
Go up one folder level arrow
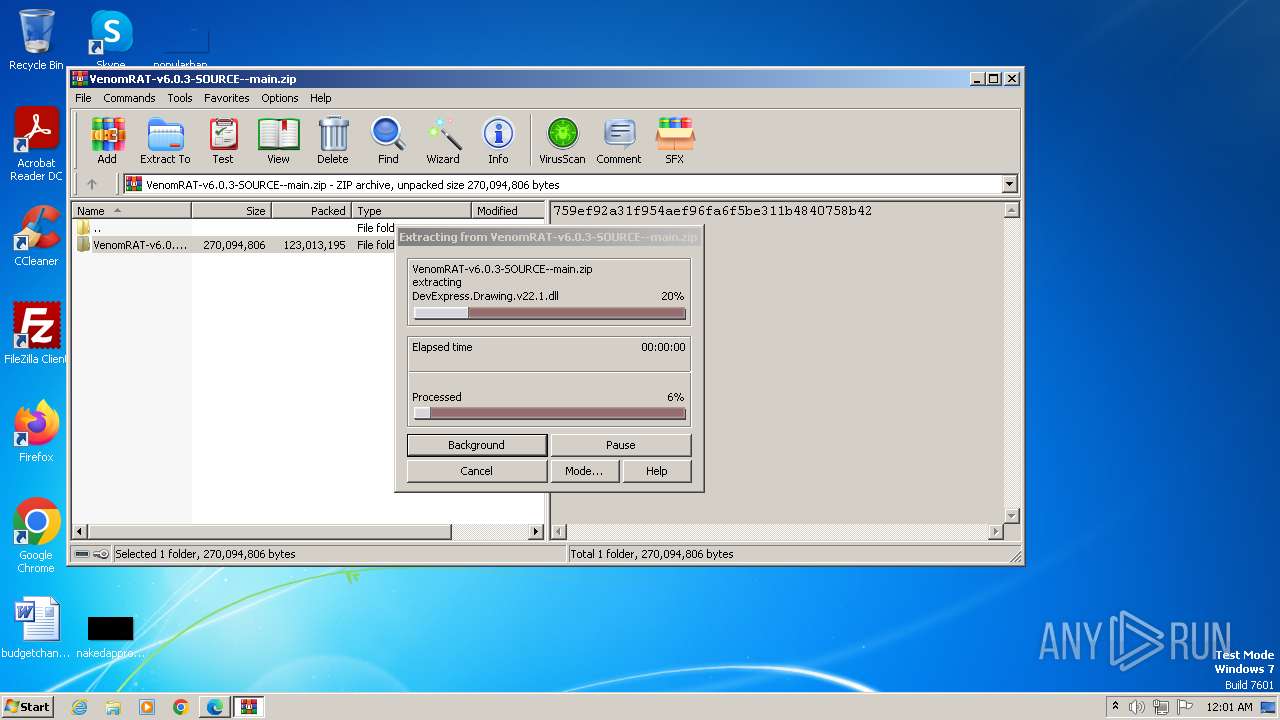92,184
